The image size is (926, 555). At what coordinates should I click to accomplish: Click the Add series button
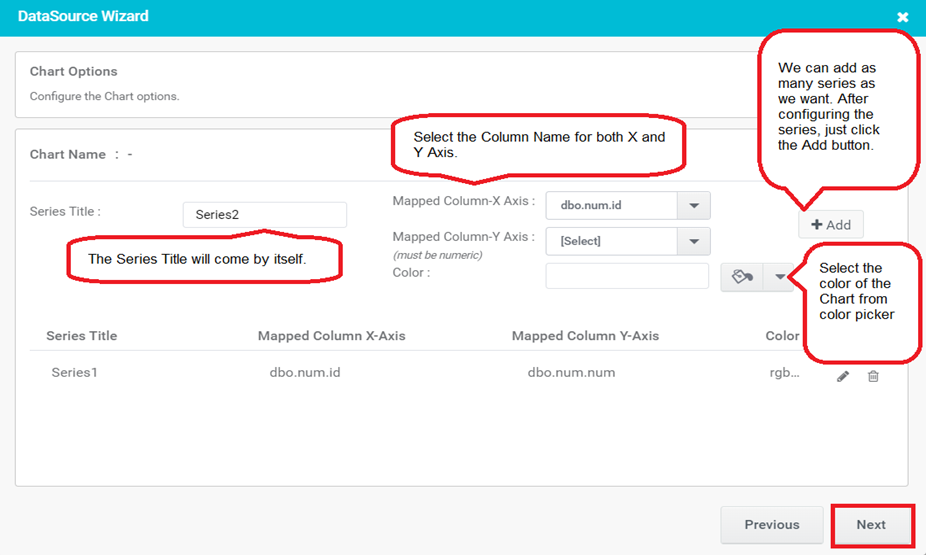(831, 224)
